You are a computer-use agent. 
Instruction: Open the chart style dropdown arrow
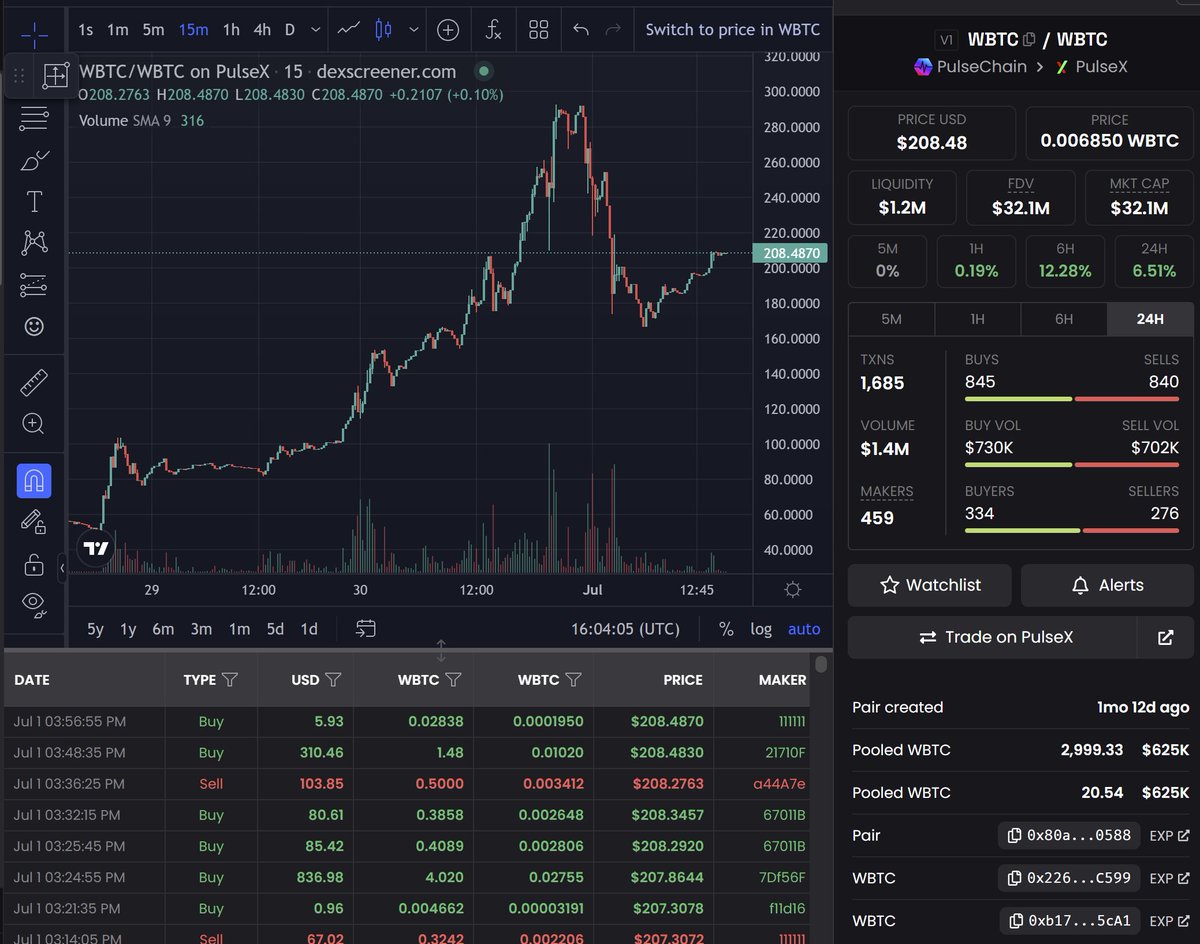tap(413, 30)
